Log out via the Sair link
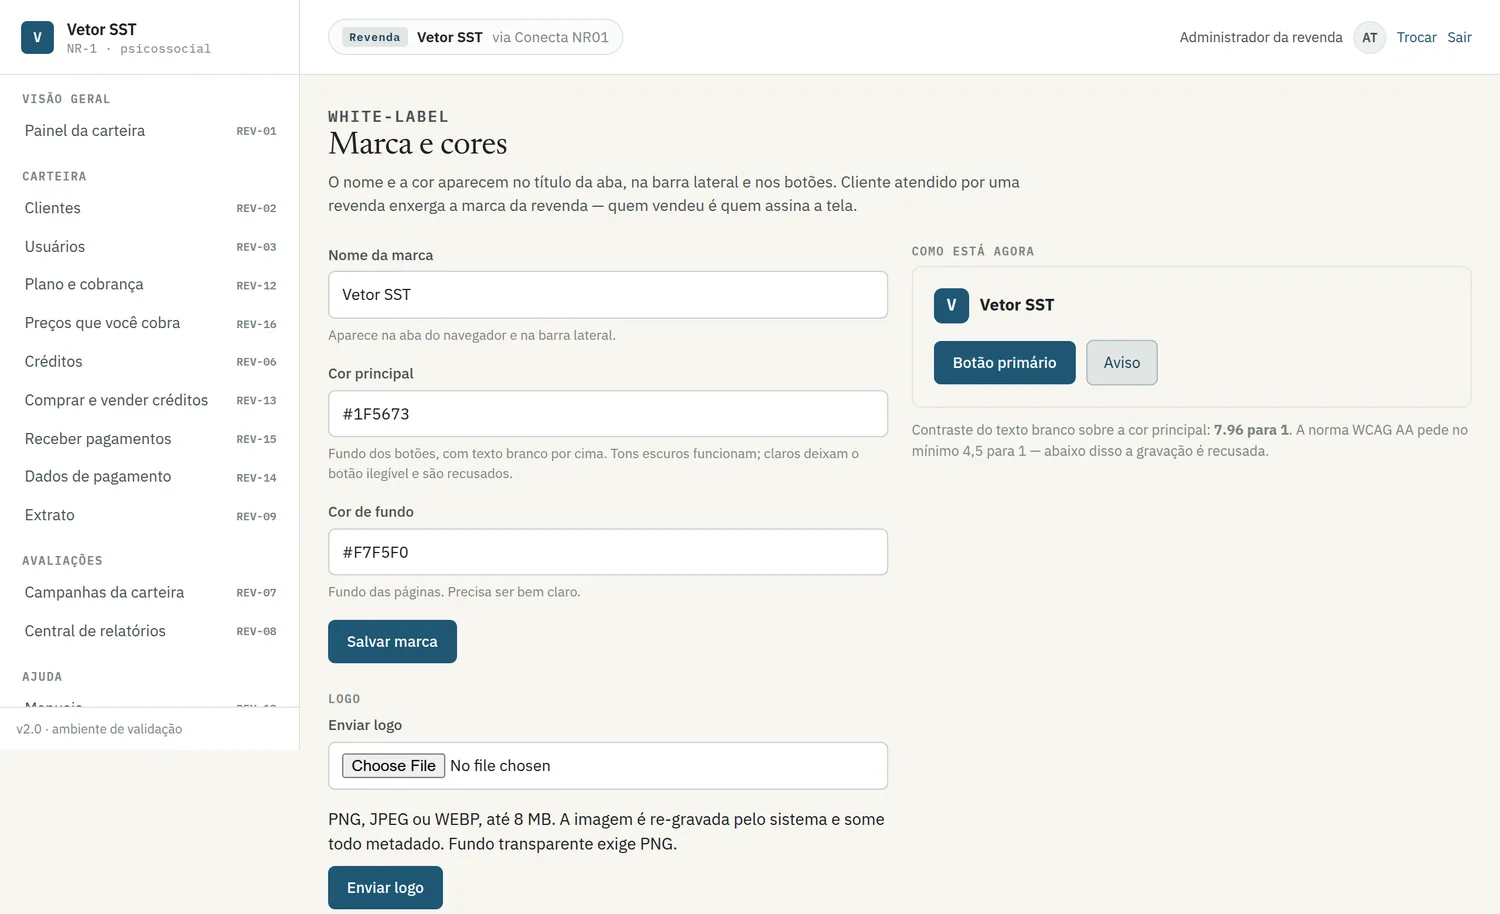Screen dimensions: 1500x914 tap(1459, 37)
